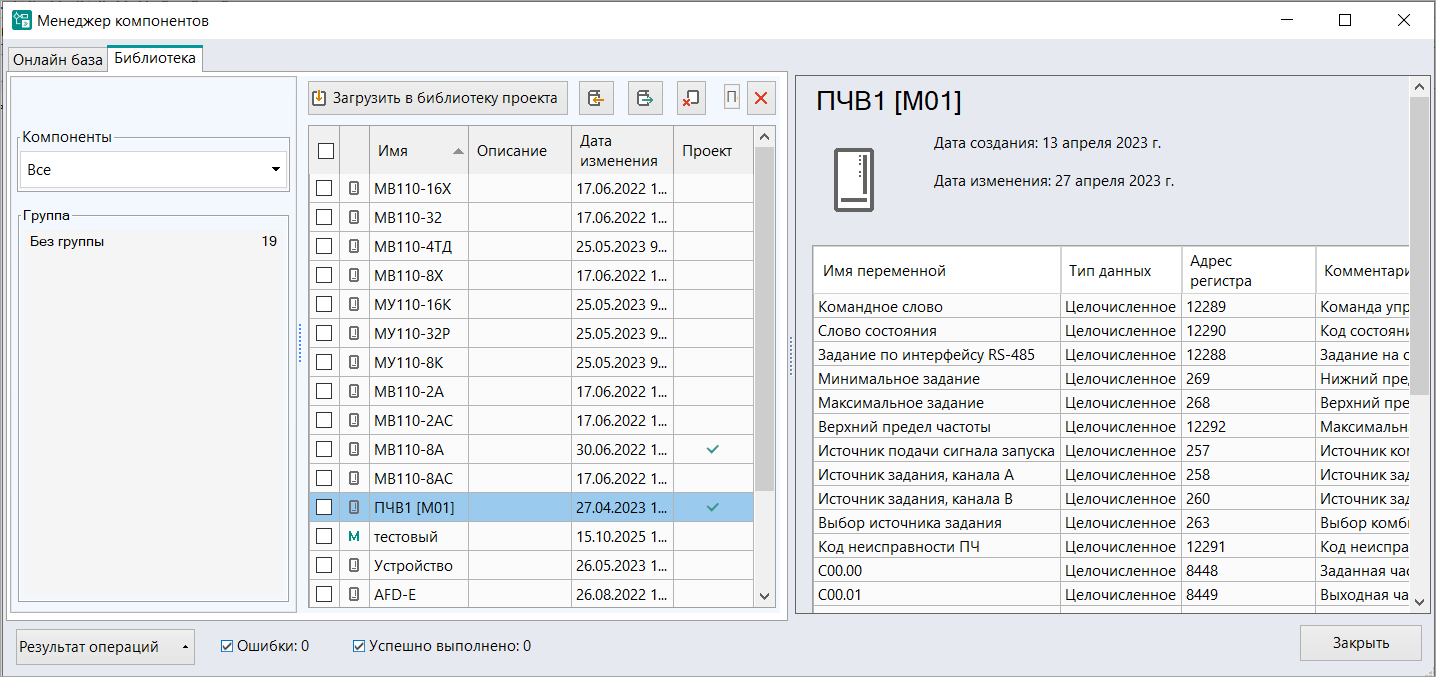Tick the checkbox for МВ110-32
The image size is (1436, 677).
pyautogui.click(x=324, y=217)
